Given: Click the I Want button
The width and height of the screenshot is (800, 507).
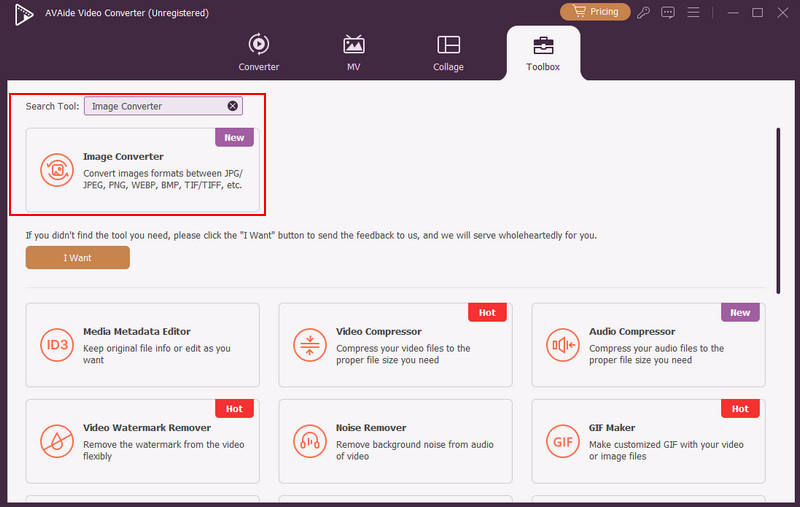Looking at the screenshot, I should (x=78, y=258).
